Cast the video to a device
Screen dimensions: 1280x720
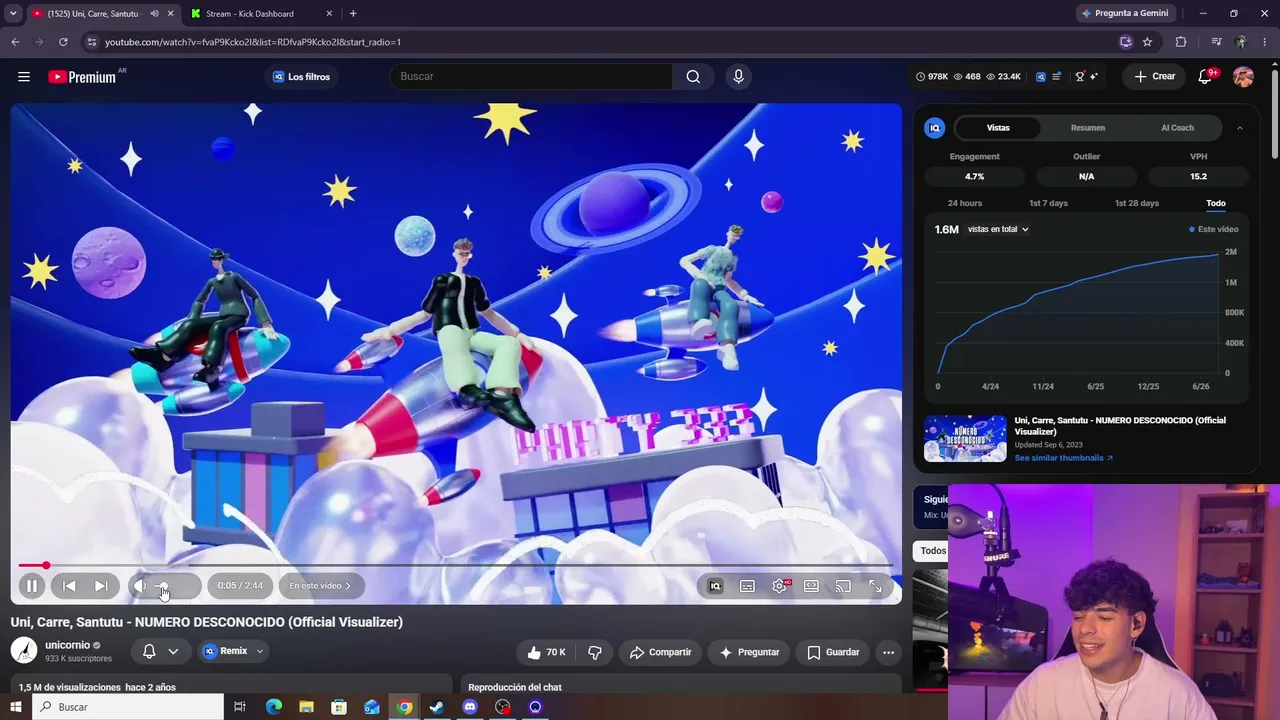tap(843, 586)
